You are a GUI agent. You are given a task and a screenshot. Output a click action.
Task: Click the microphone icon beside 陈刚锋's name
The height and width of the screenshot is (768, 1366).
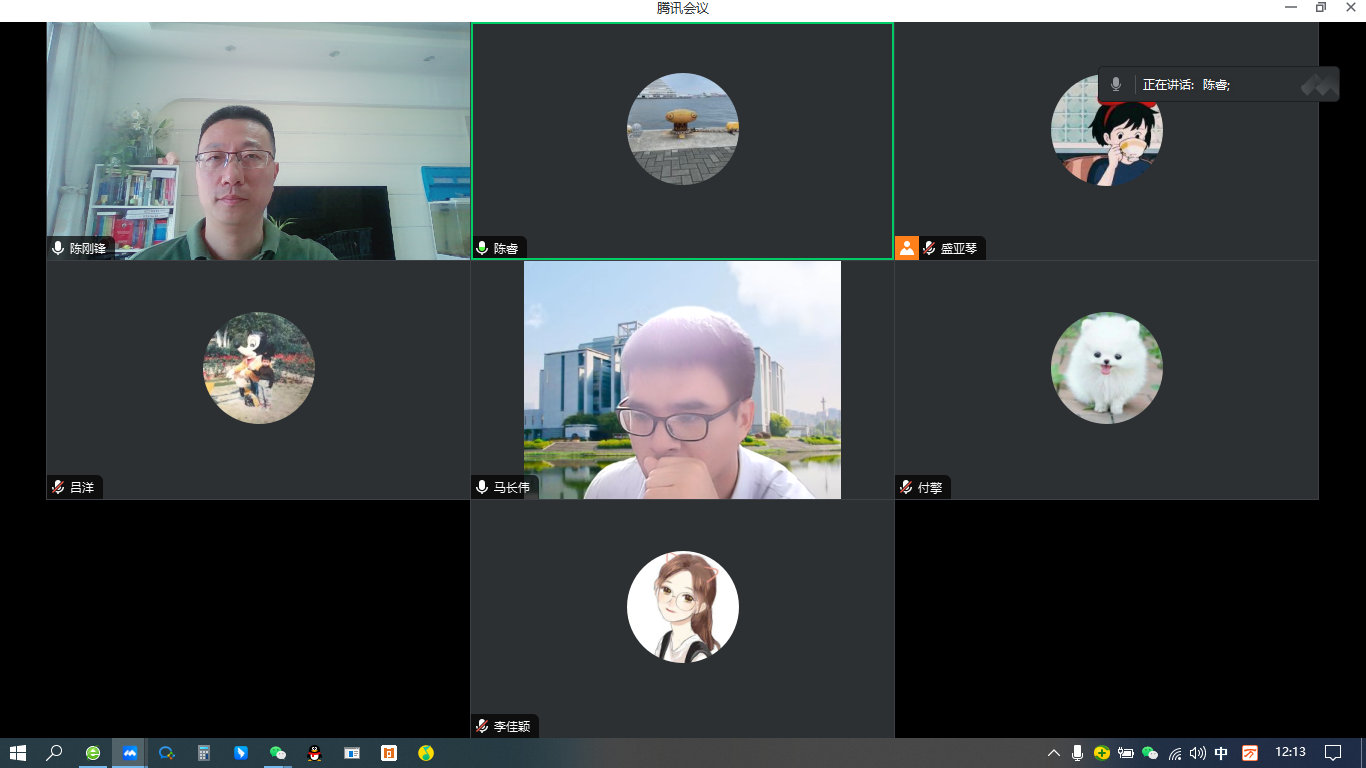pyautogui.click(x=58, y=248)
